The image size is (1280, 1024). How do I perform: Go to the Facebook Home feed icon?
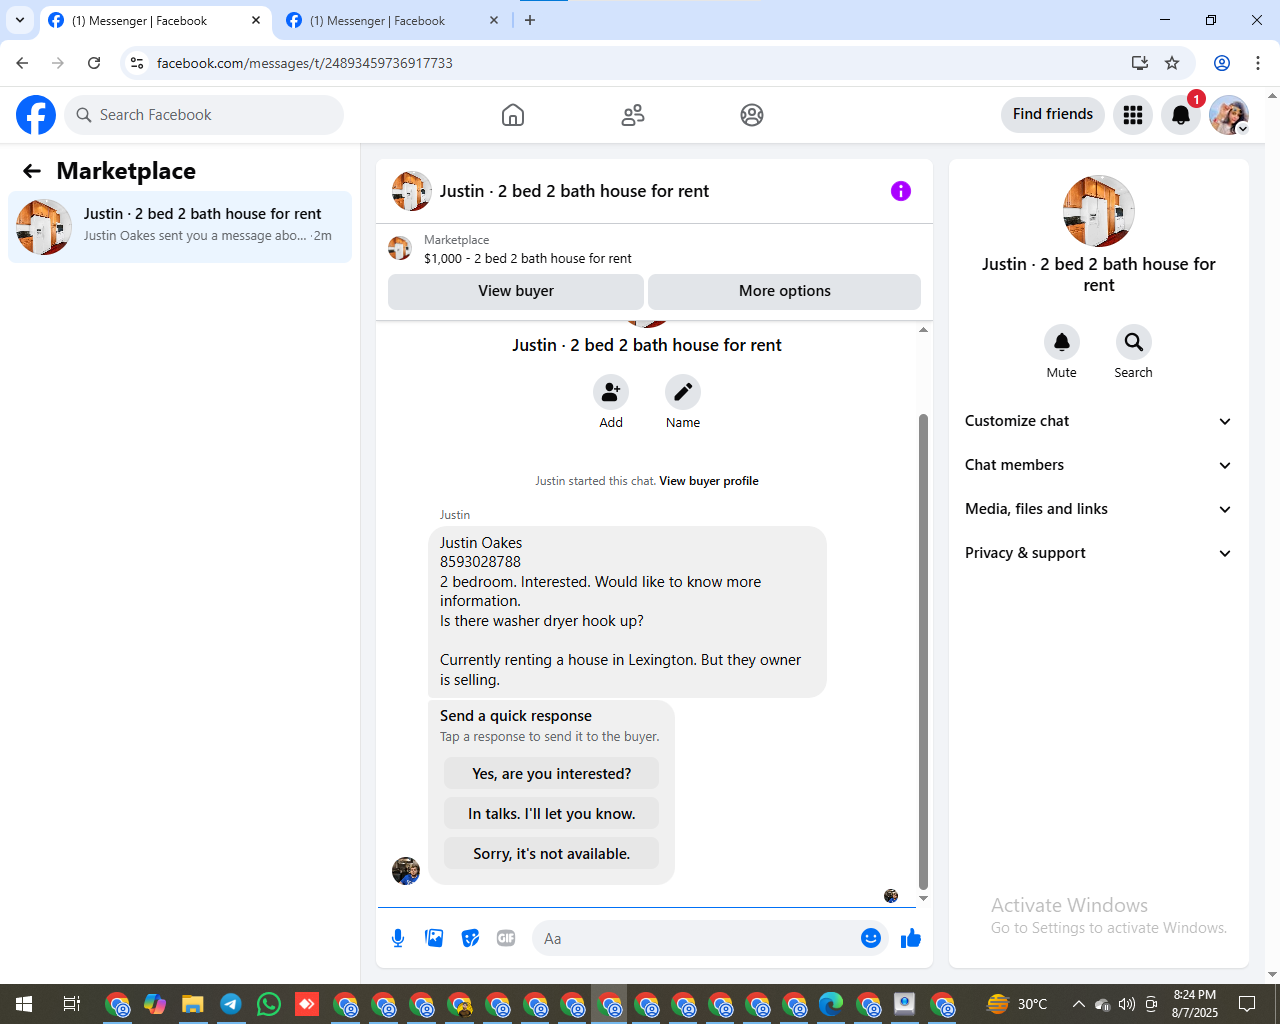point(513,115)
